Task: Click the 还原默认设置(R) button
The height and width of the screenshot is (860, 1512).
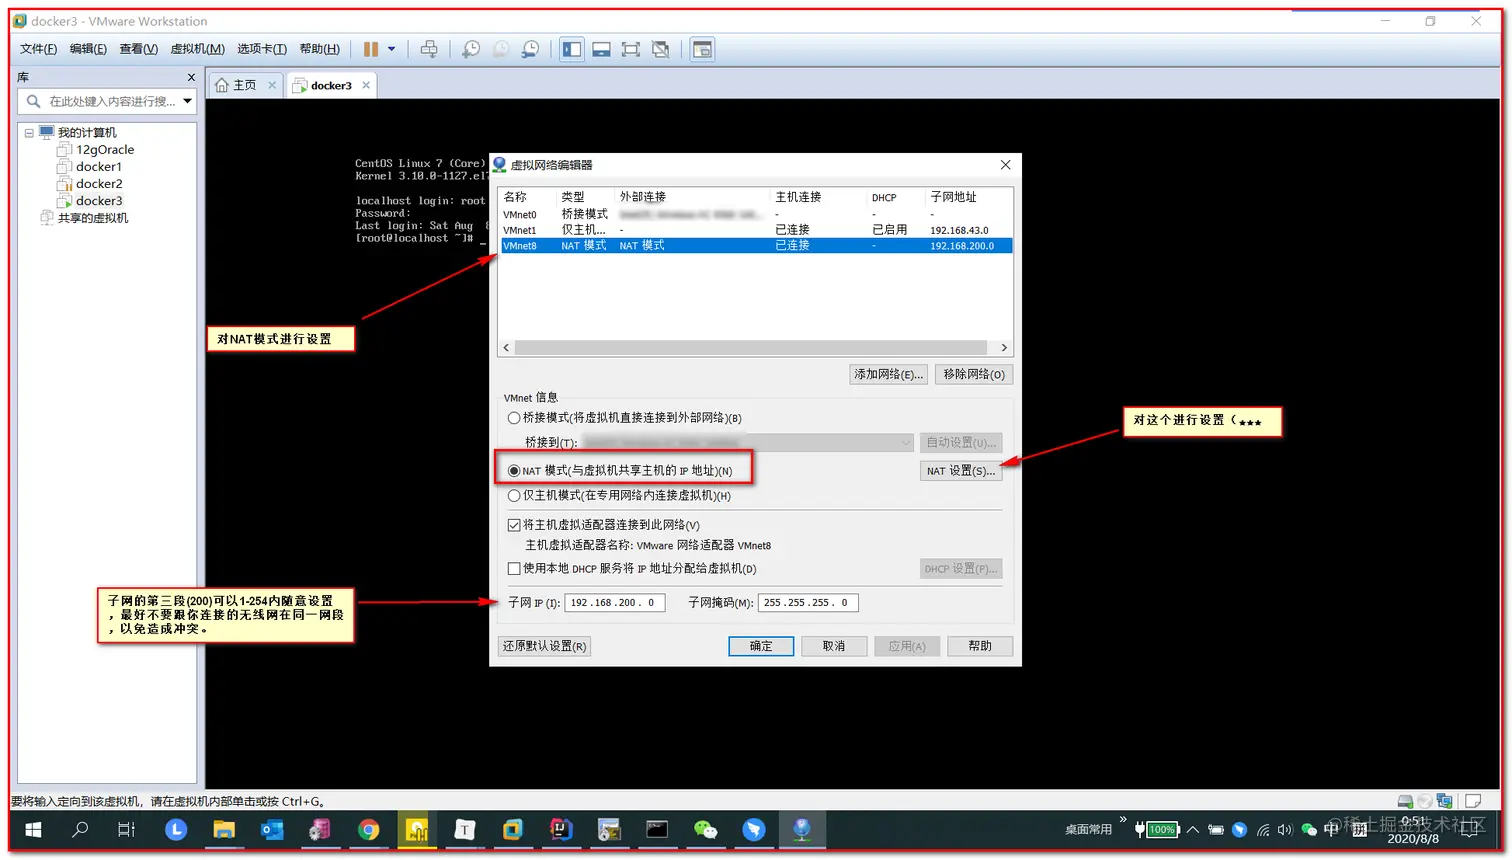Action: coord(545,646)
